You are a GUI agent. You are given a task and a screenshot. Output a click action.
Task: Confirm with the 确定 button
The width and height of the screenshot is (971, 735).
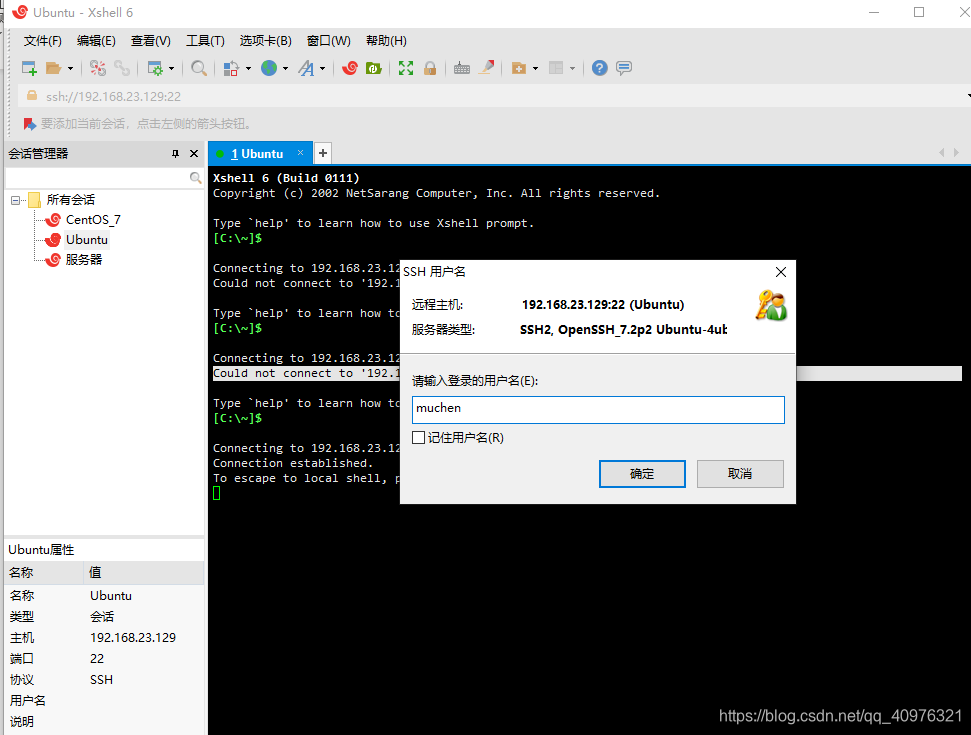[642, 474]
